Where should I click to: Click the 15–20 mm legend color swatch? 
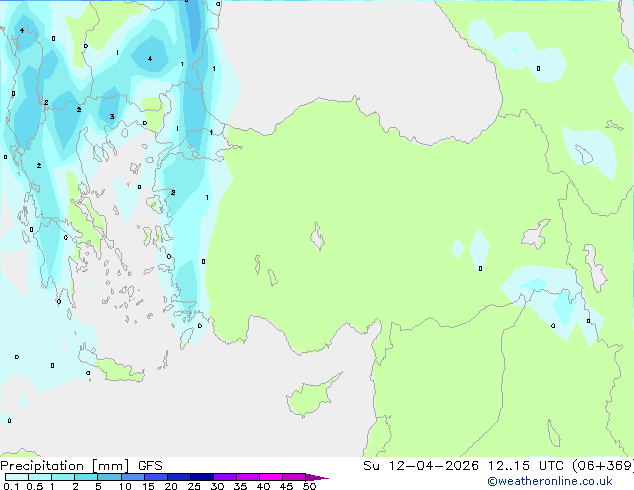(155, 477)
